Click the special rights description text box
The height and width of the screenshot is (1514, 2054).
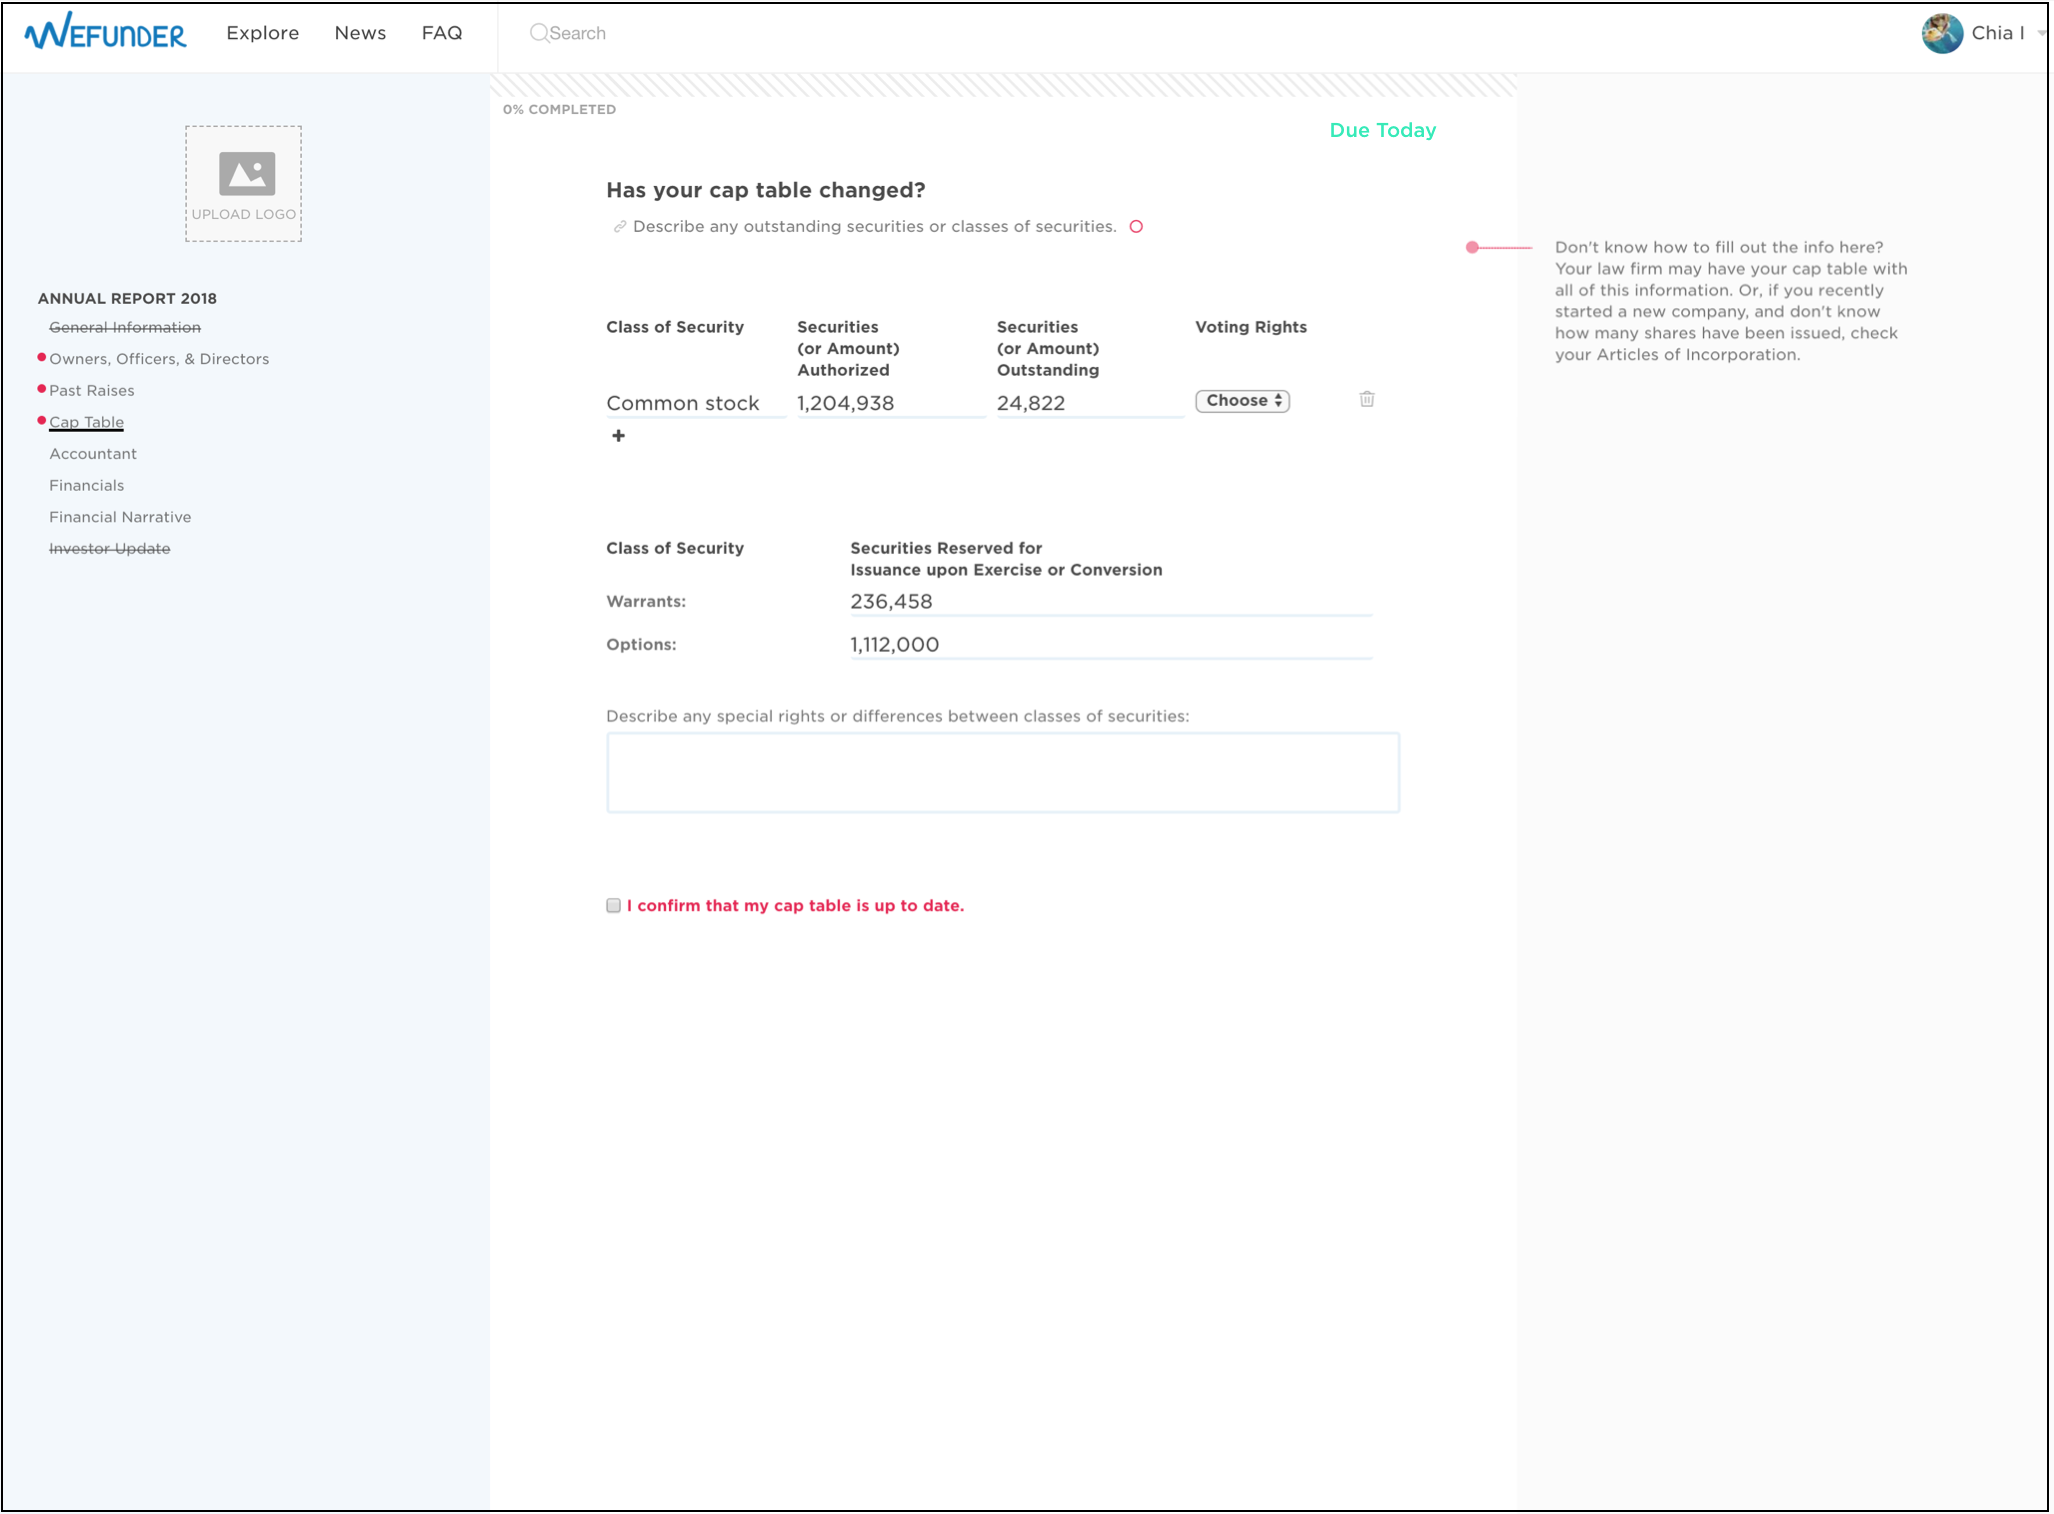tap(1002, 773)
